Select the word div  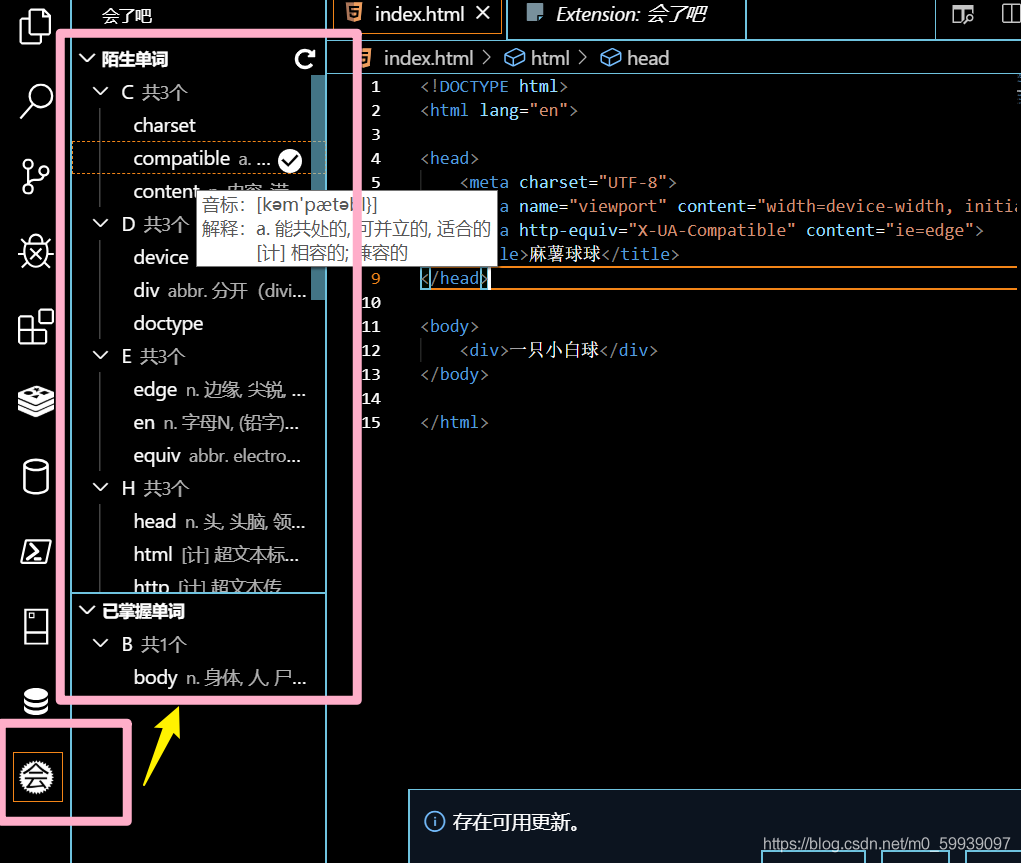click(146, 290)
